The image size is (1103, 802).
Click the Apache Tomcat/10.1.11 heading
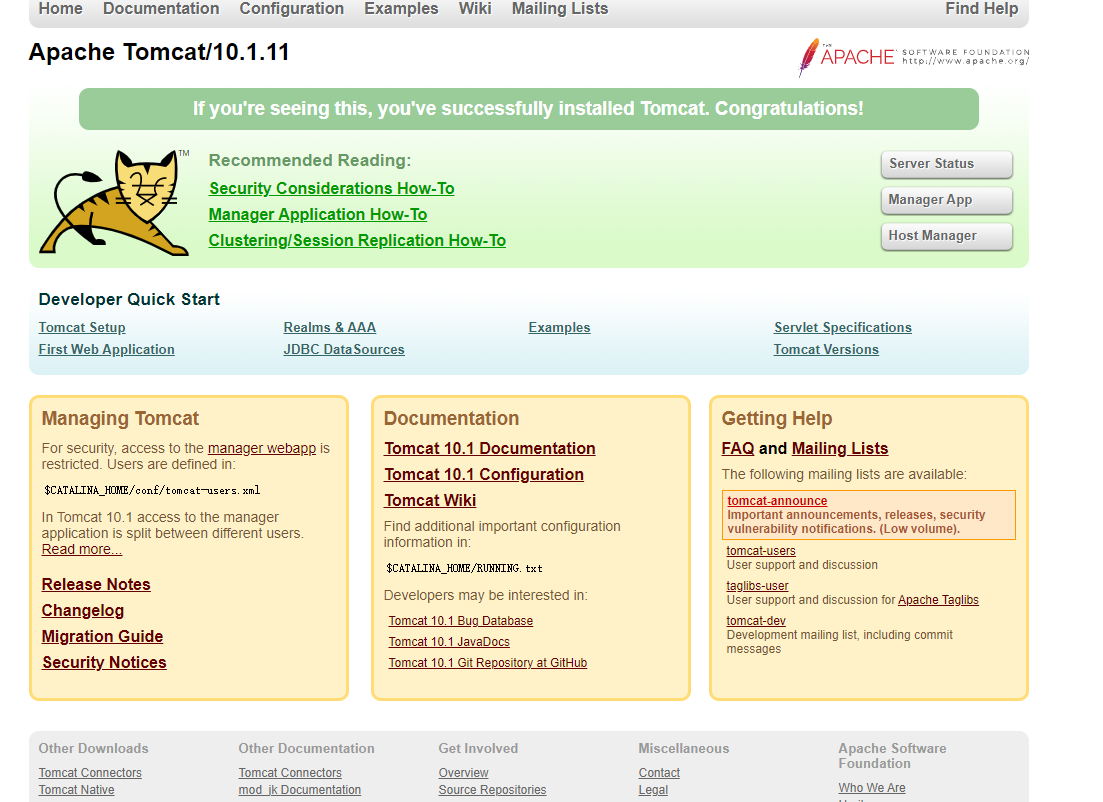coord(159,52)
